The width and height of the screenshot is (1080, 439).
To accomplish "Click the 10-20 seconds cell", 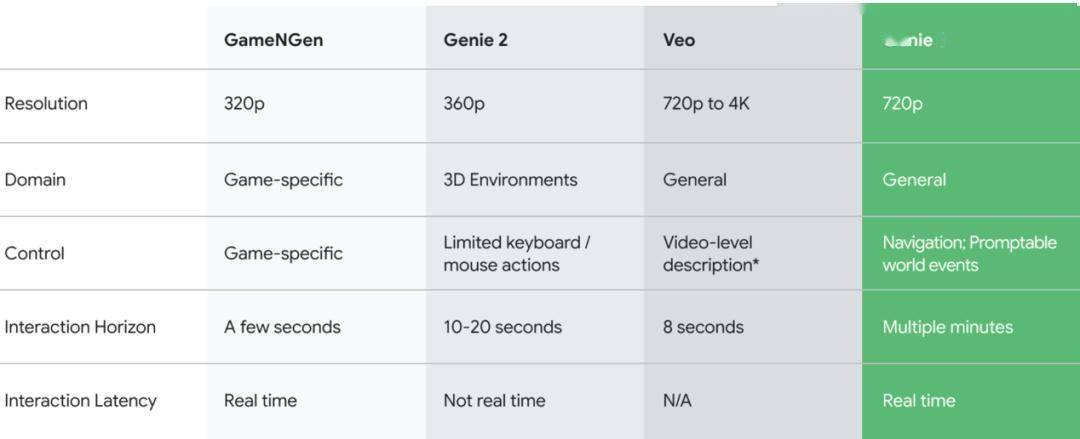I will pos(502,327).
